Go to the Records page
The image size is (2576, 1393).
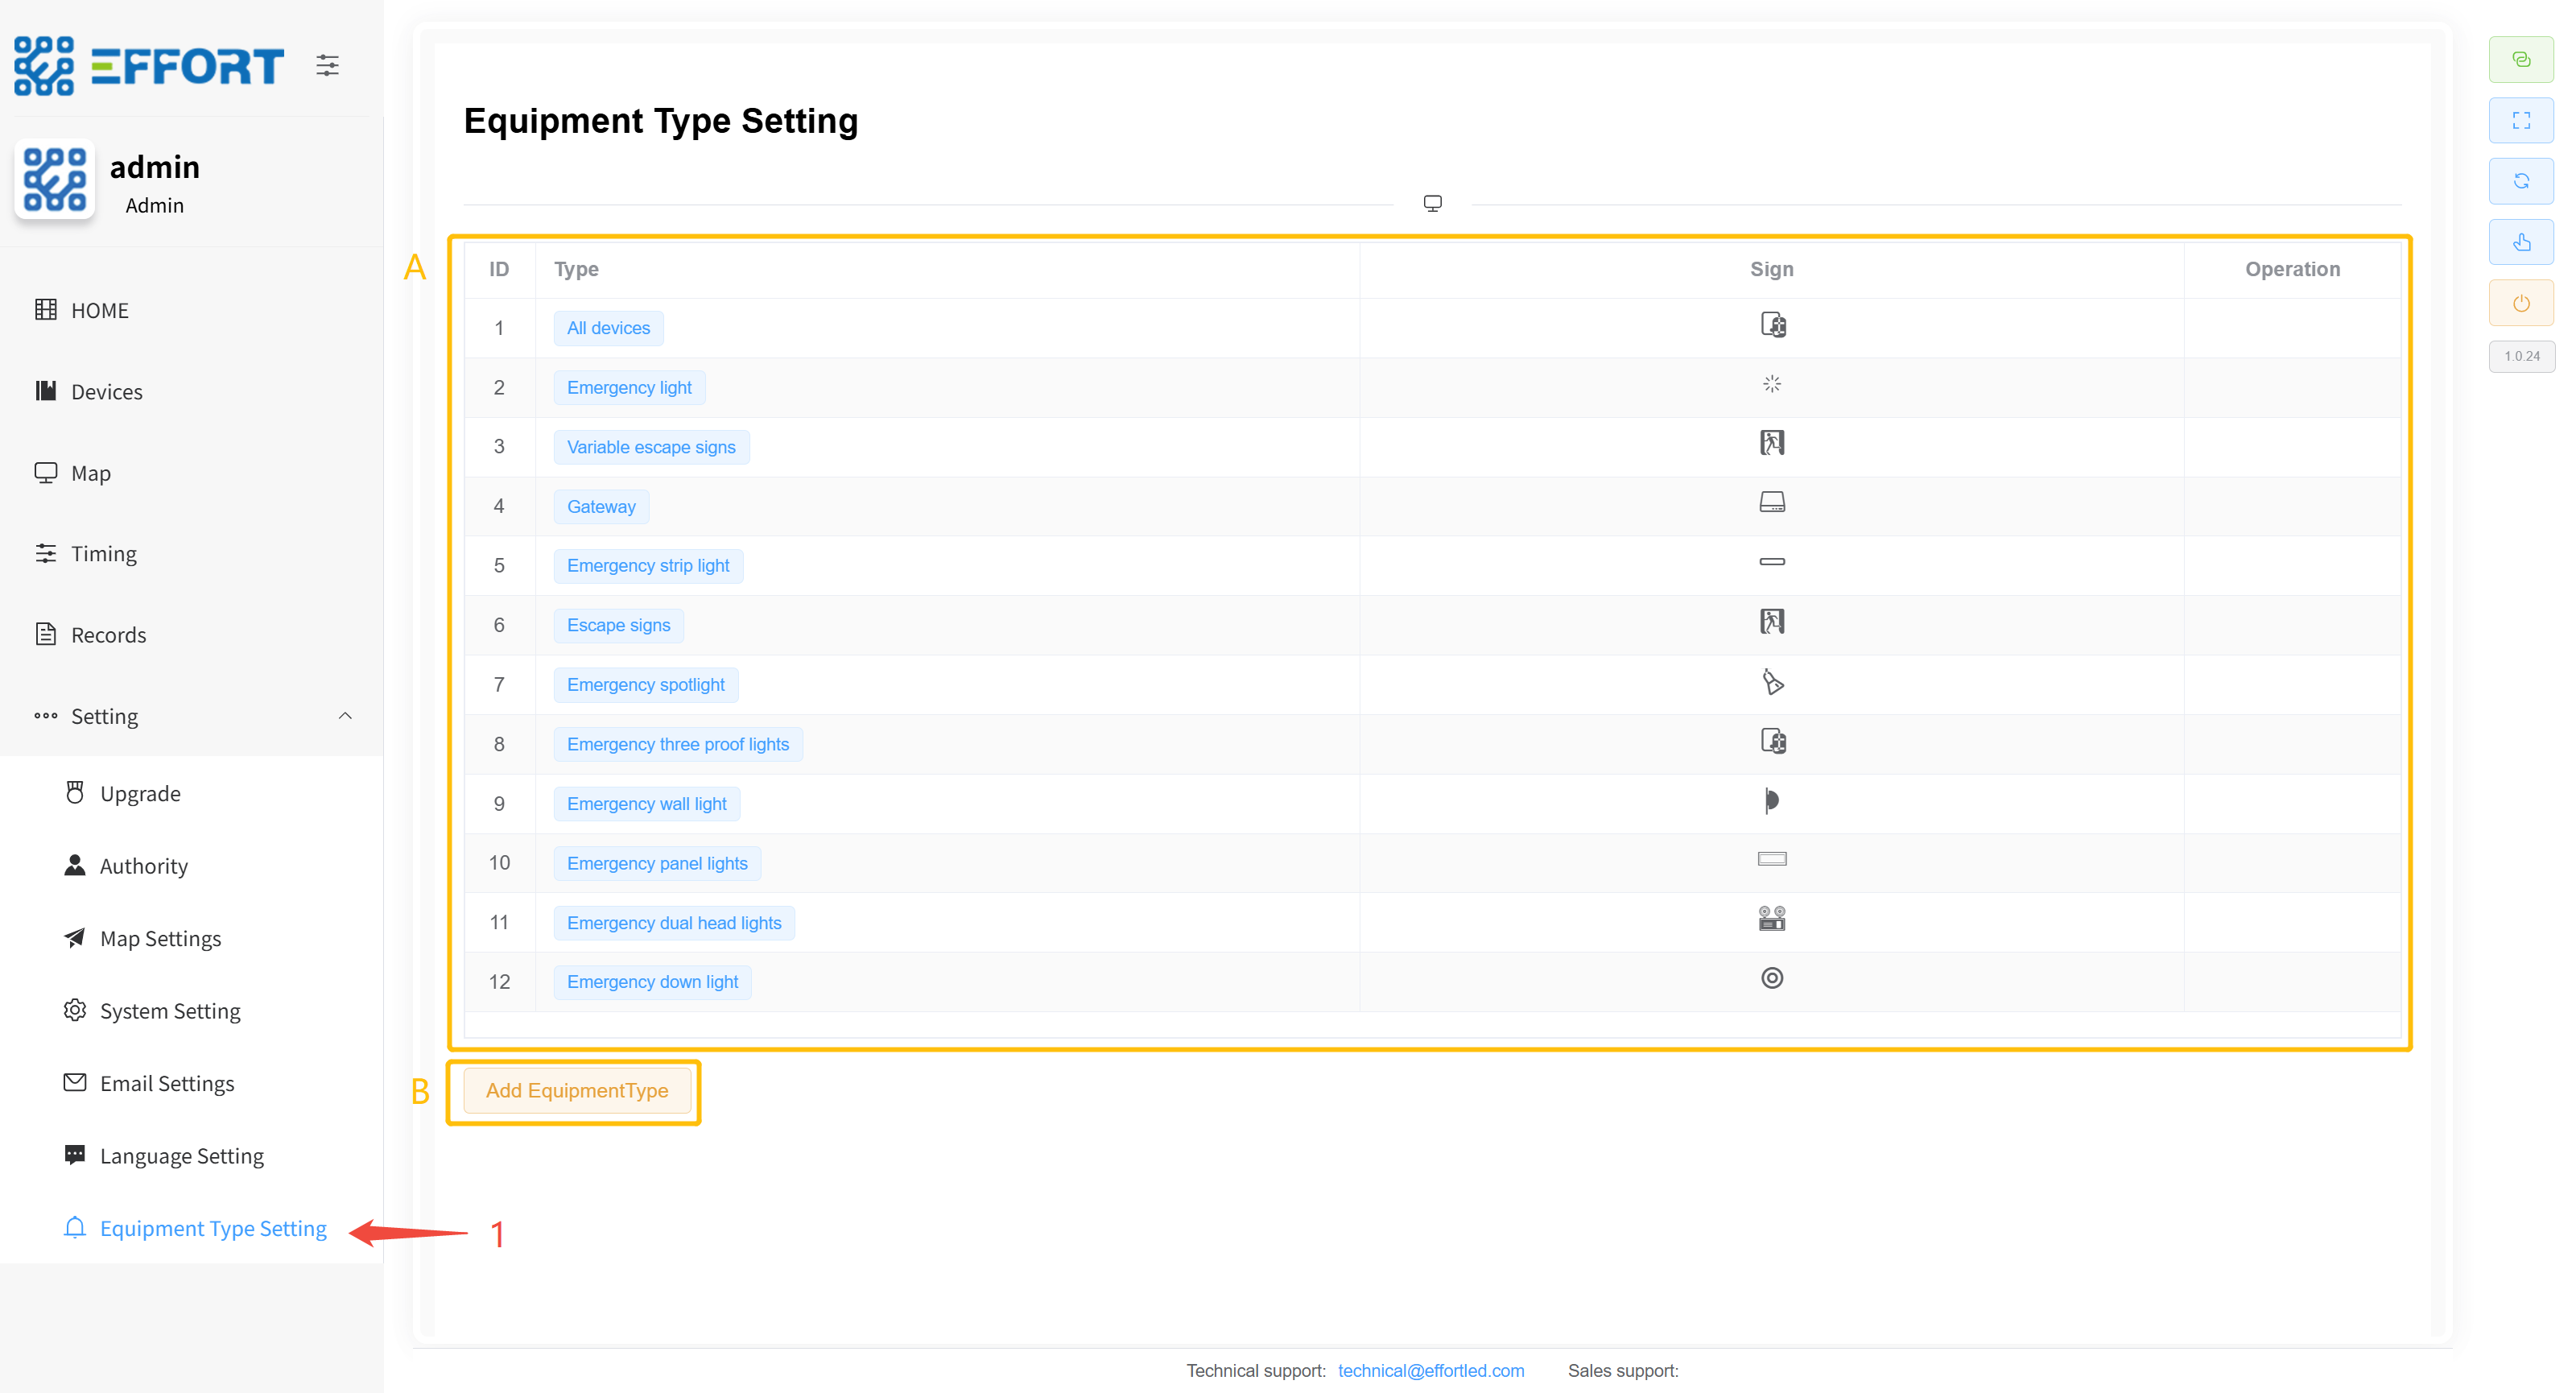108,635
